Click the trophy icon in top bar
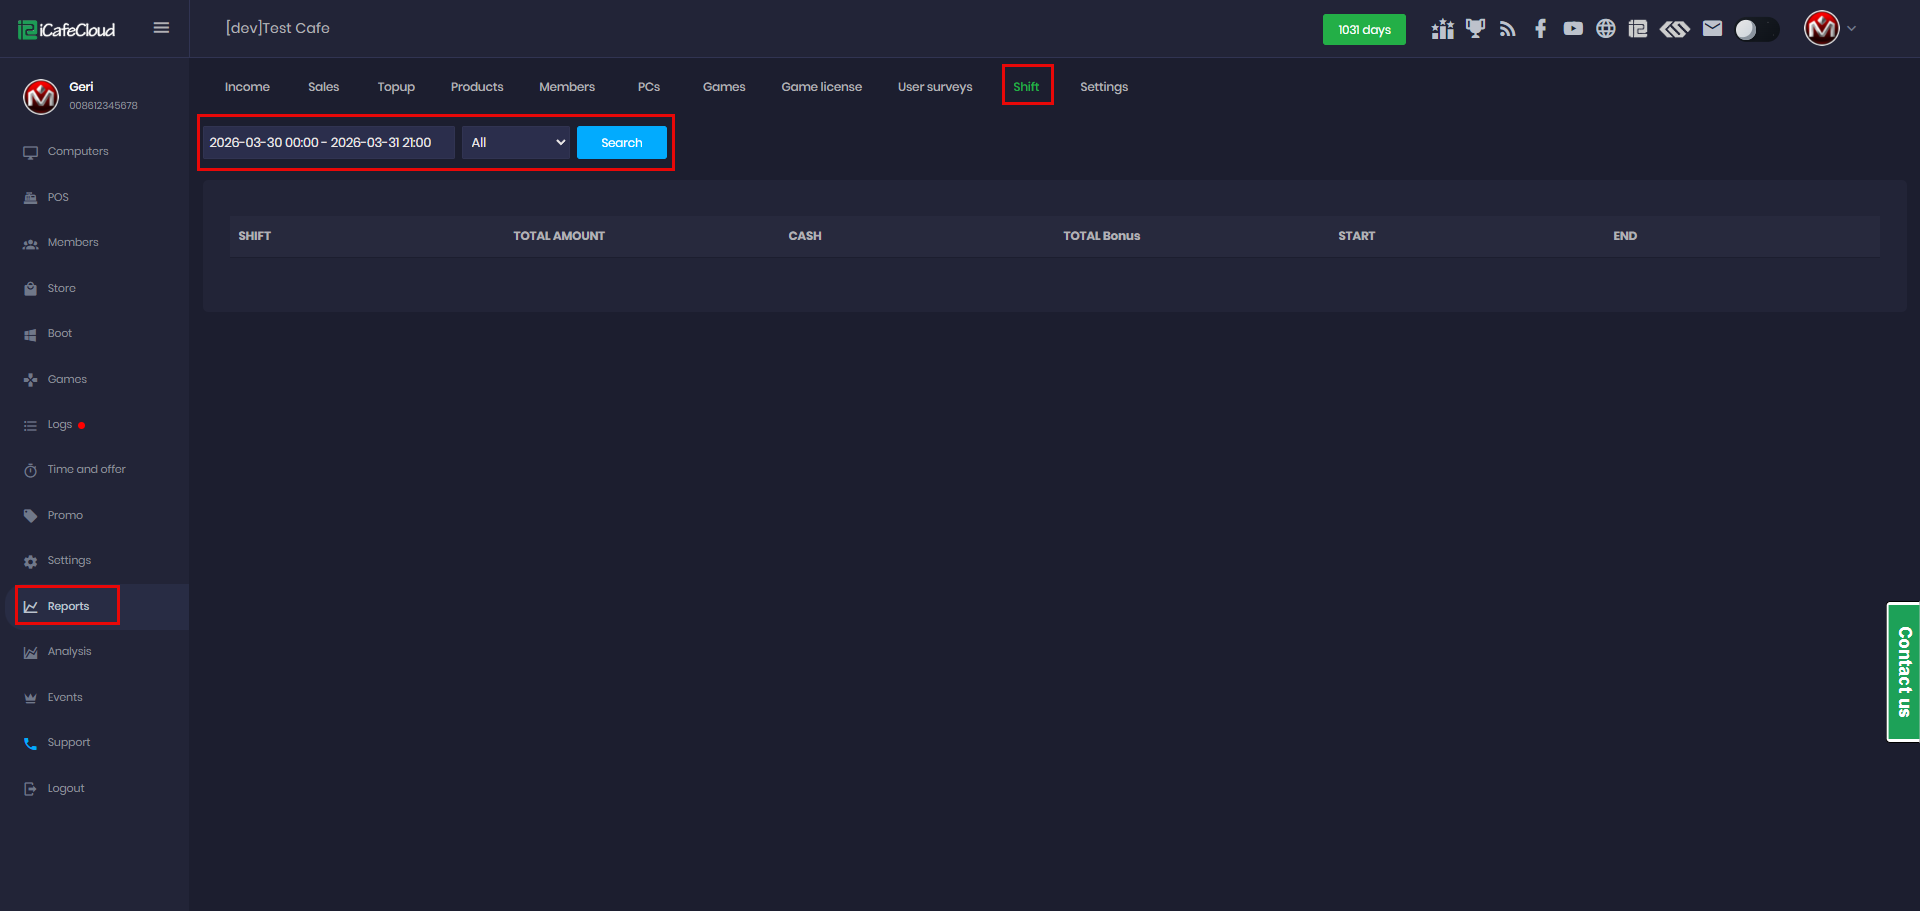The image size is (1920, 911). click(x=1475, y=29)
